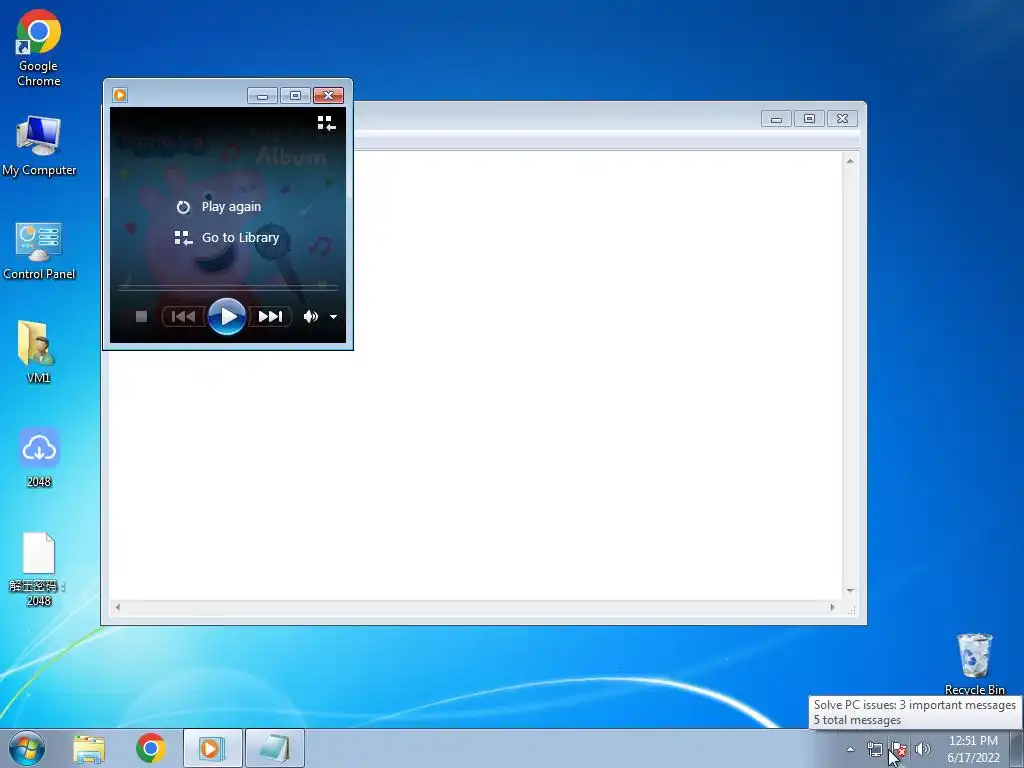Viewport: 1024px width, 768px height.
Task: Skip to next track in media player
Action: click(x=270, y=317)
